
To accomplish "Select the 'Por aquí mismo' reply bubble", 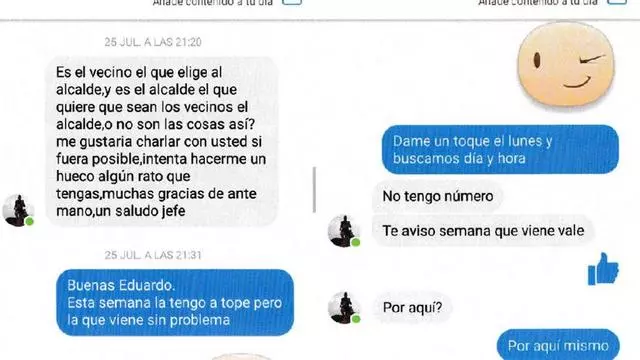I will click(x=558, y=345).
